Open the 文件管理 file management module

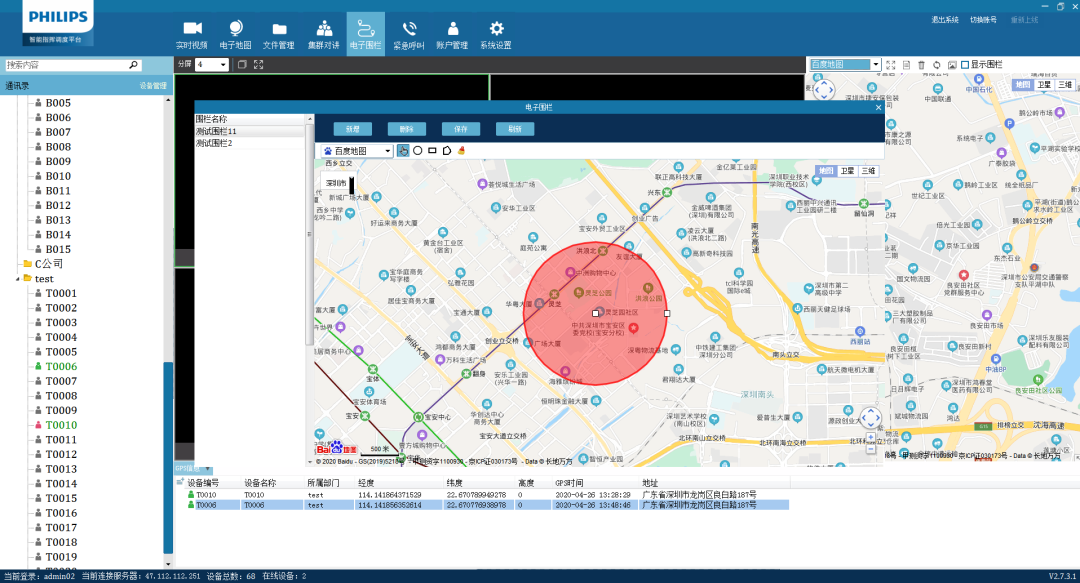coord(279,34)
